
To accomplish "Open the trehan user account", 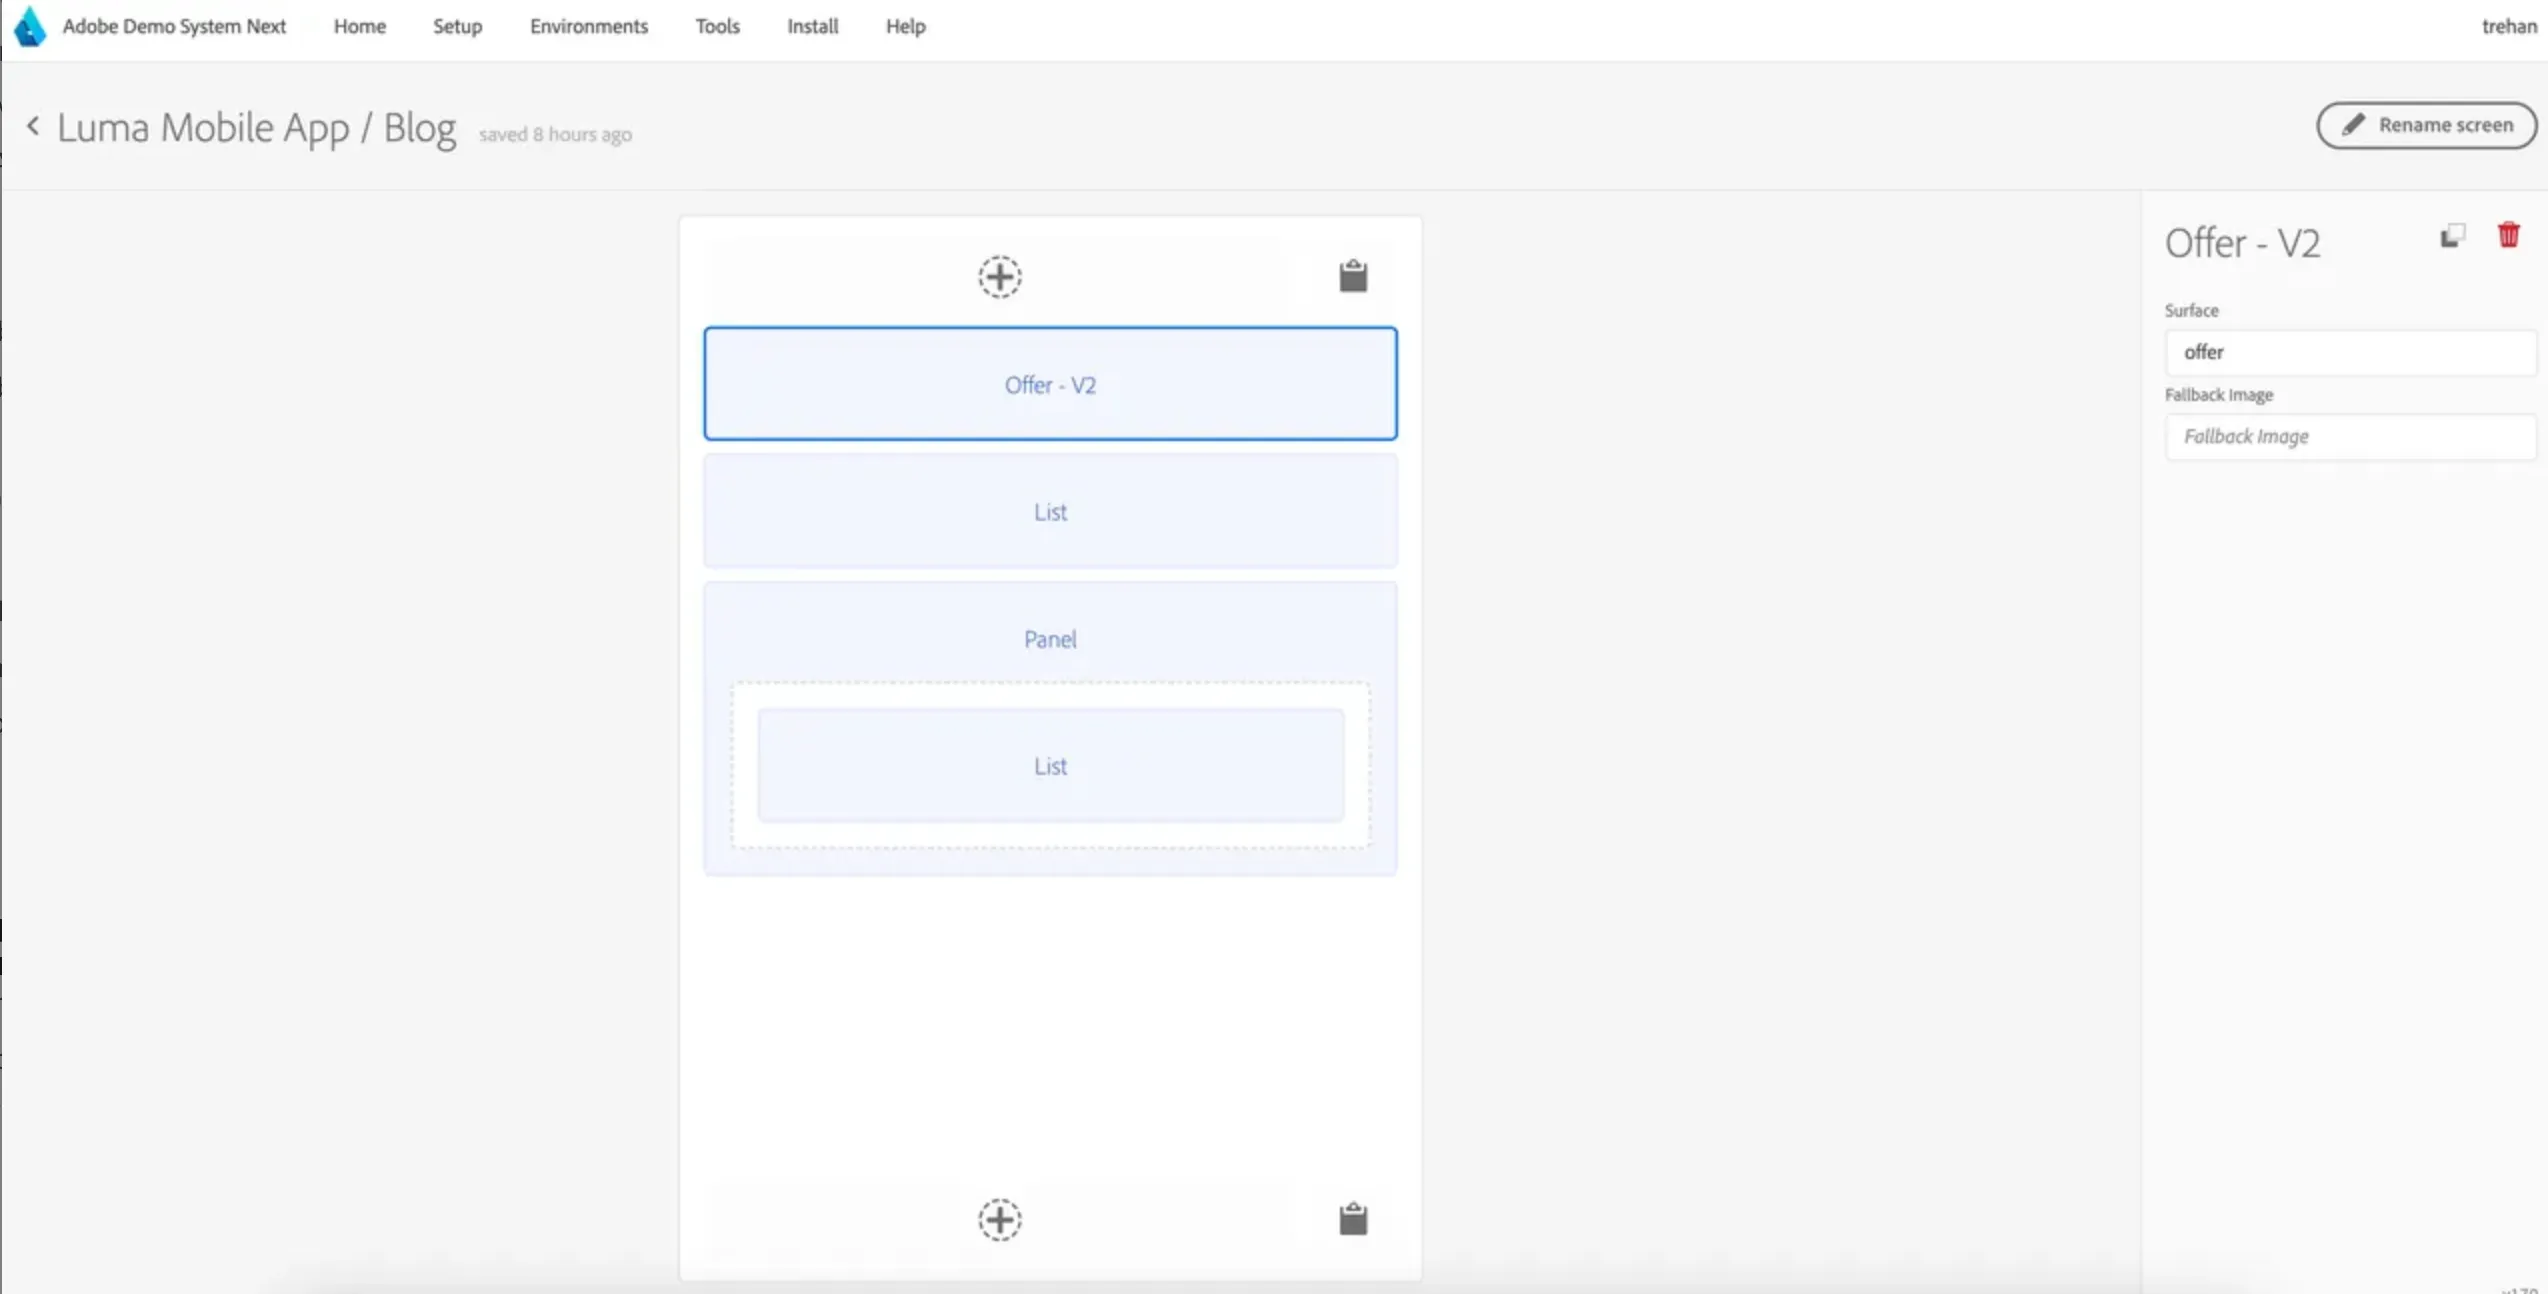I will [2509, 27].
